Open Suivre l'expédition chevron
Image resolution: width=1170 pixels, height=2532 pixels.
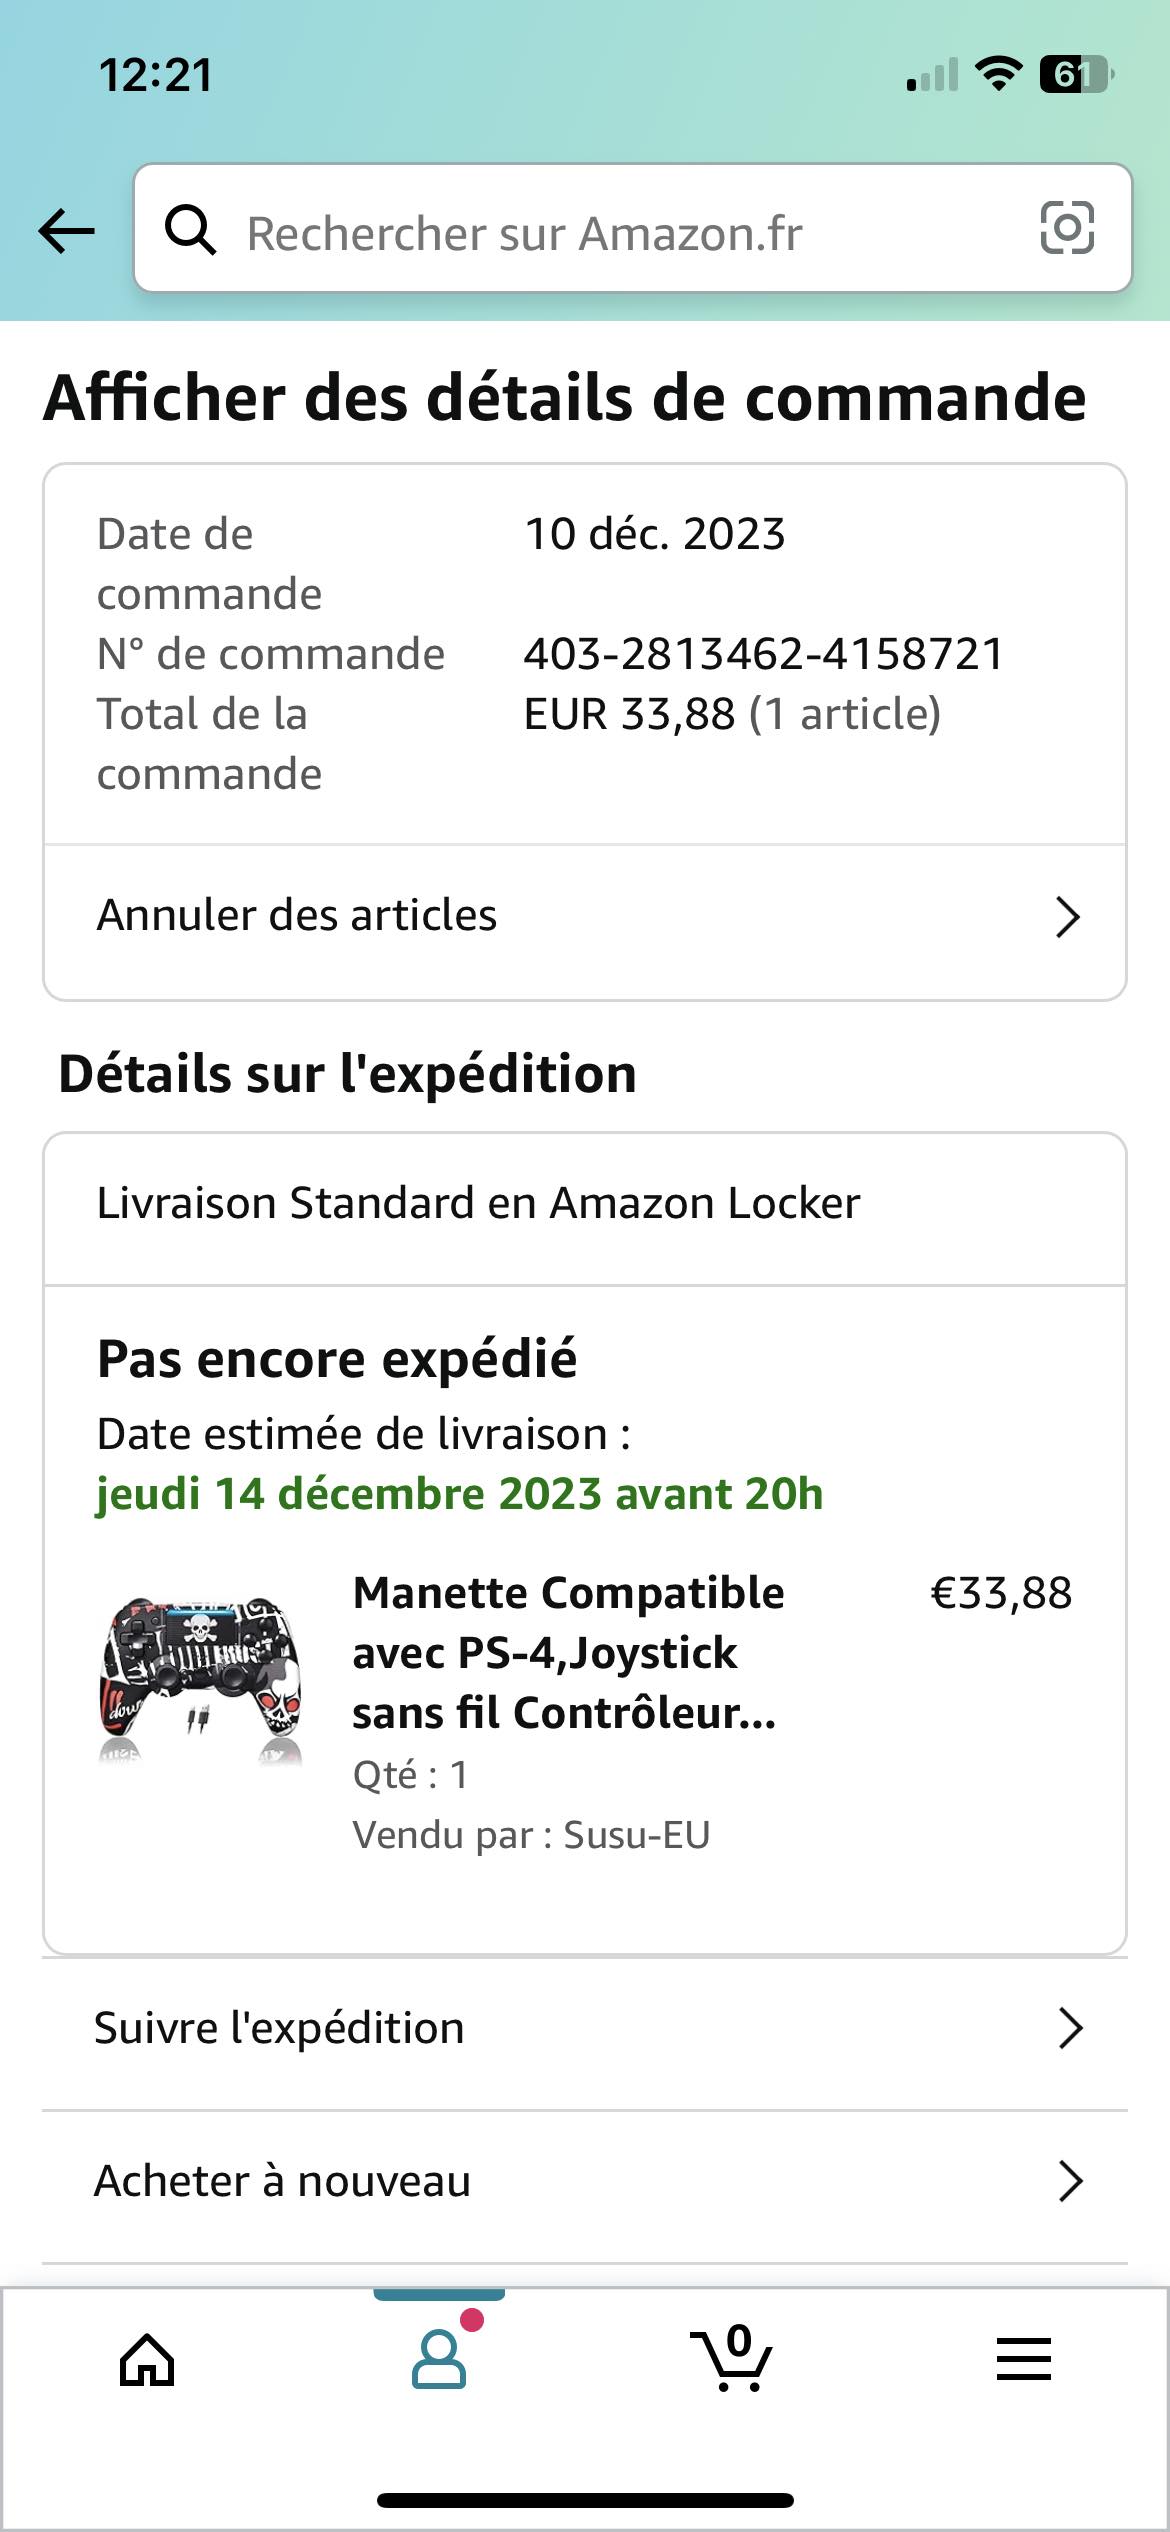tap(1070, 2029)
